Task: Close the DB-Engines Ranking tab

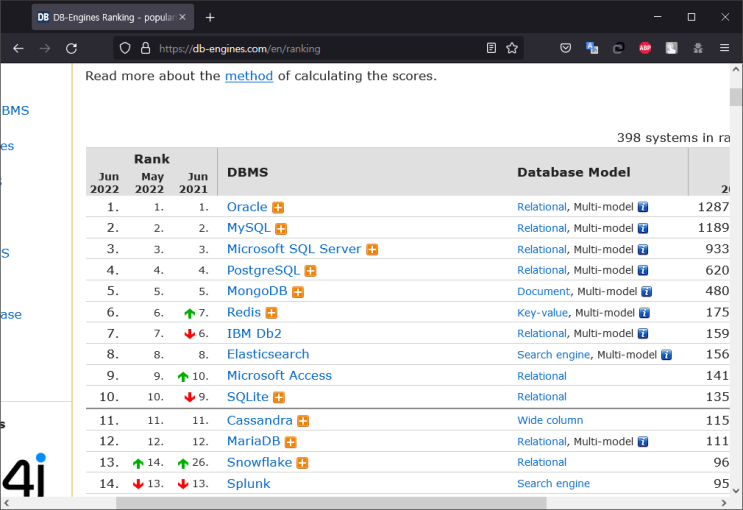Action: coord(183,17)
